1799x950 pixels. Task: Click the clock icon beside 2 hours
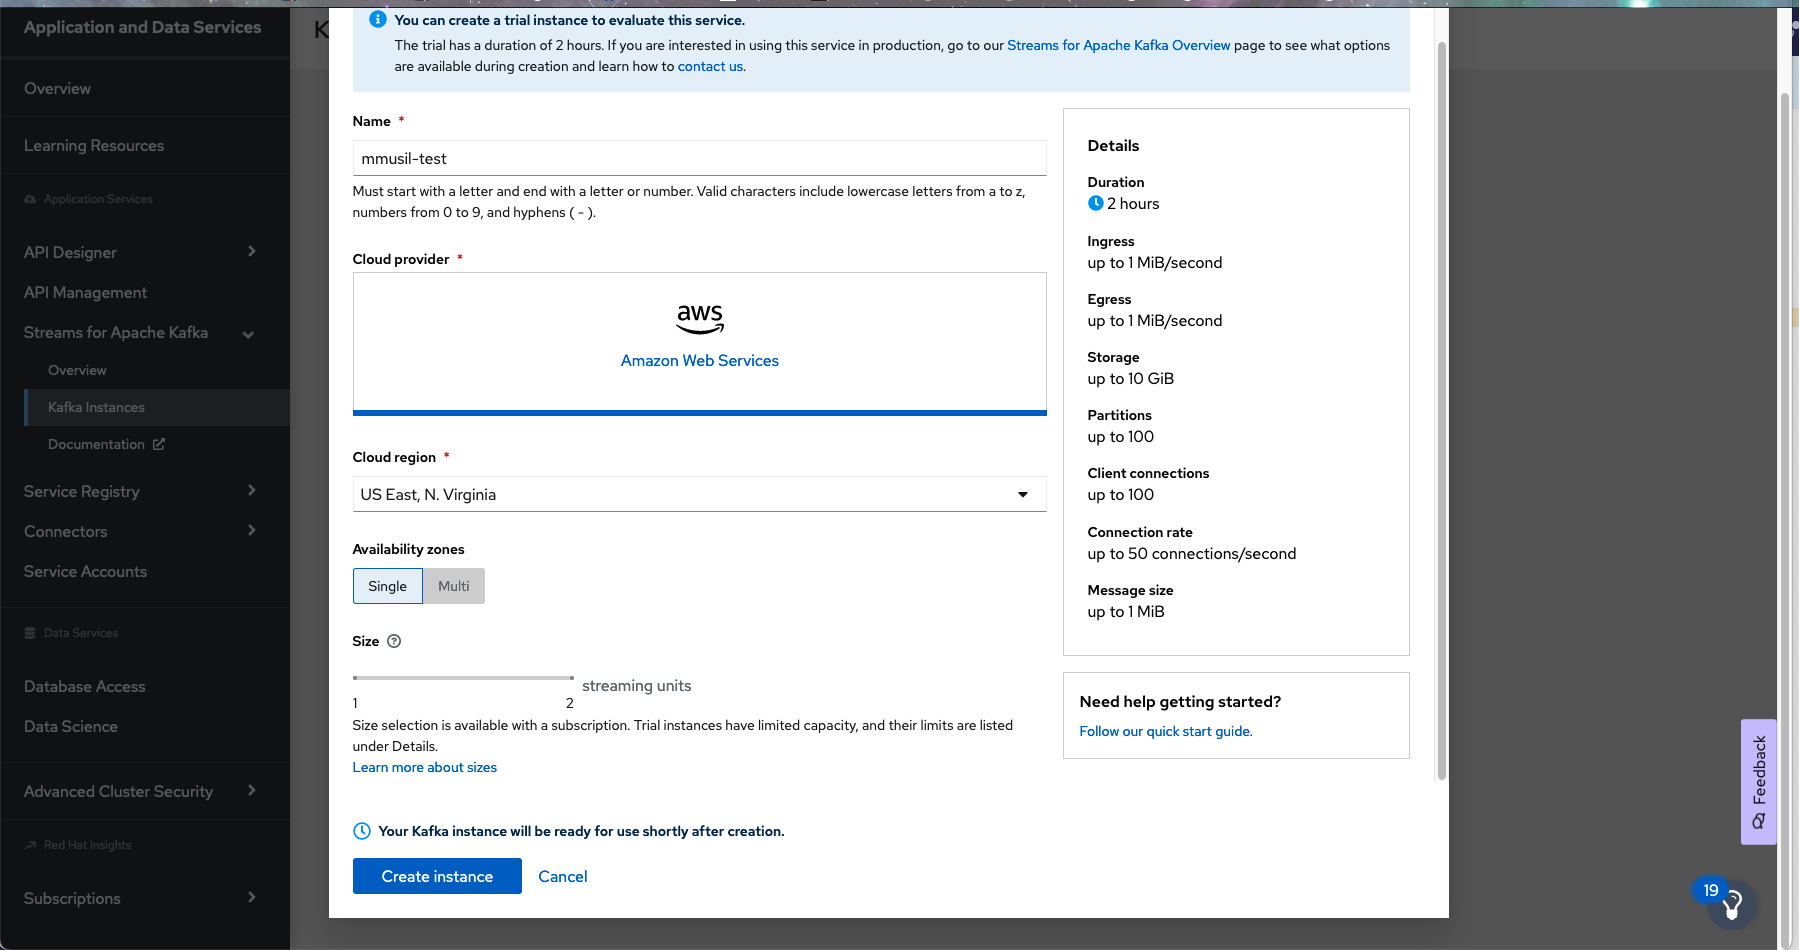[x=1096, y=203]
